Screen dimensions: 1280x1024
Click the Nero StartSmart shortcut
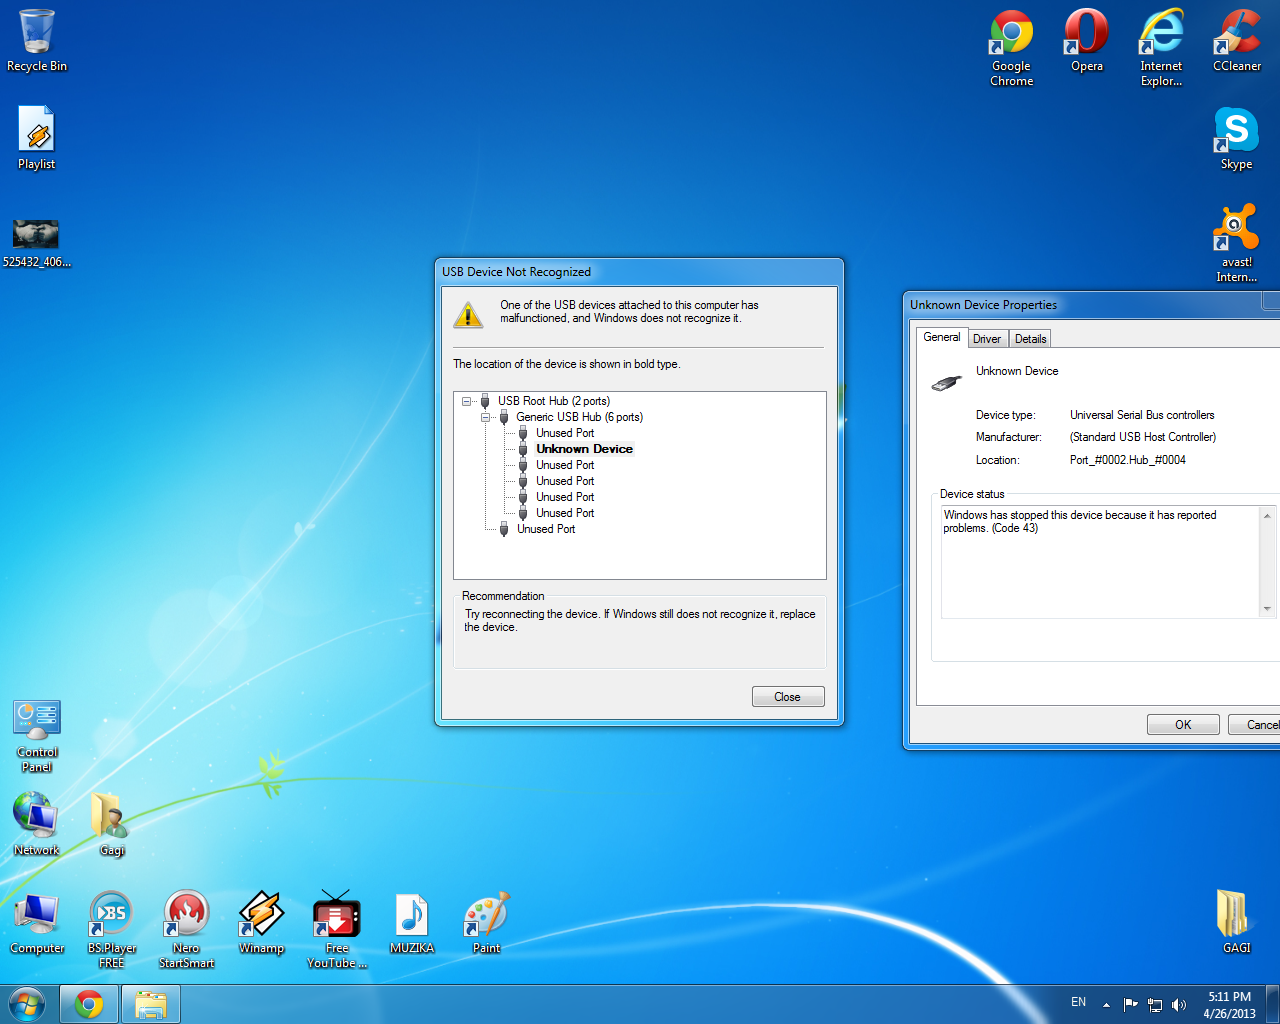coord(186,915)
